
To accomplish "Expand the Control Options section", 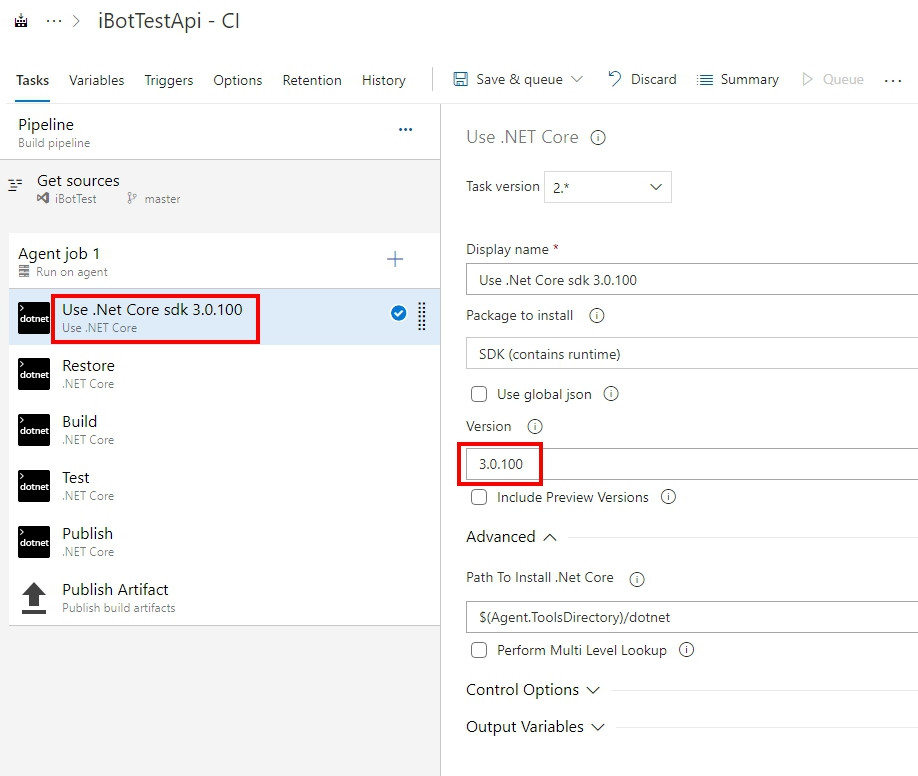I will 533,690.
